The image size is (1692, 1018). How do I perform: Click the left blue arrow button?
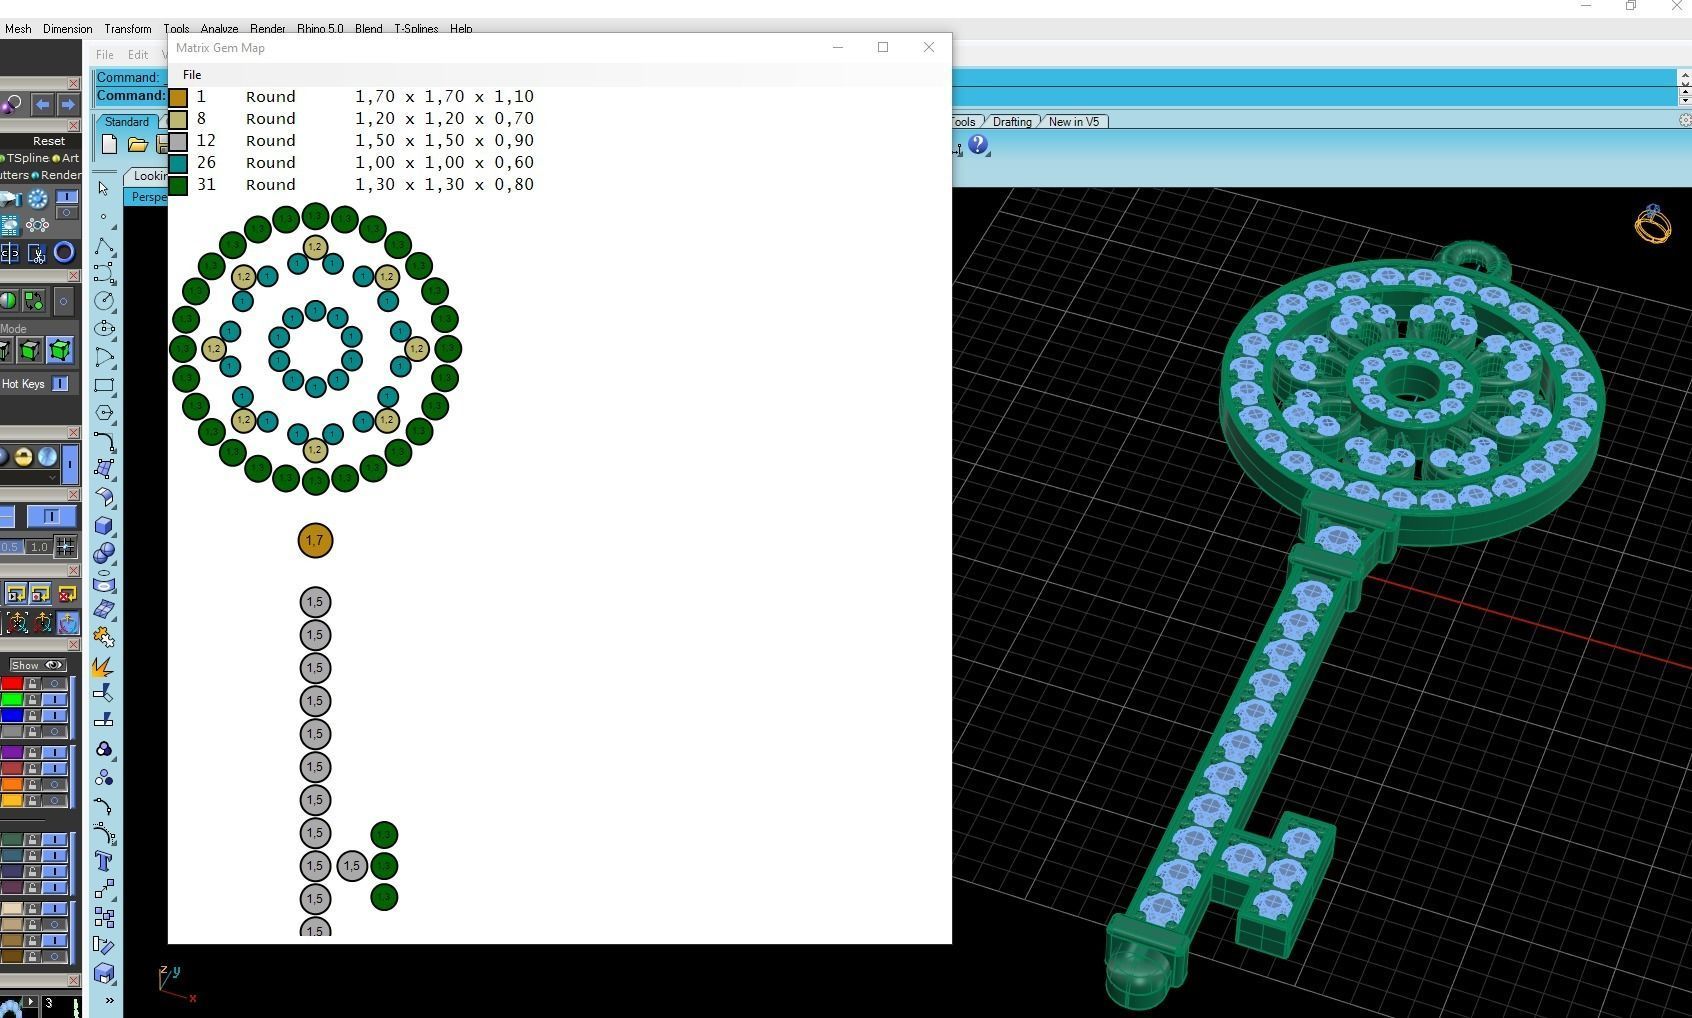point(42,104)
